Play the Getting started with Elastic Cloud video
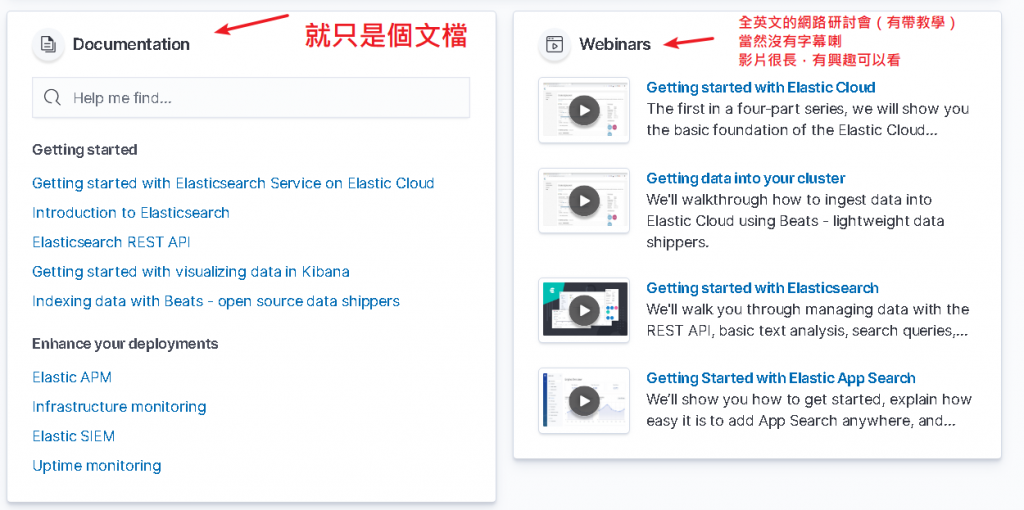The height and width of the screenshot is (510, 1024). 584,110
